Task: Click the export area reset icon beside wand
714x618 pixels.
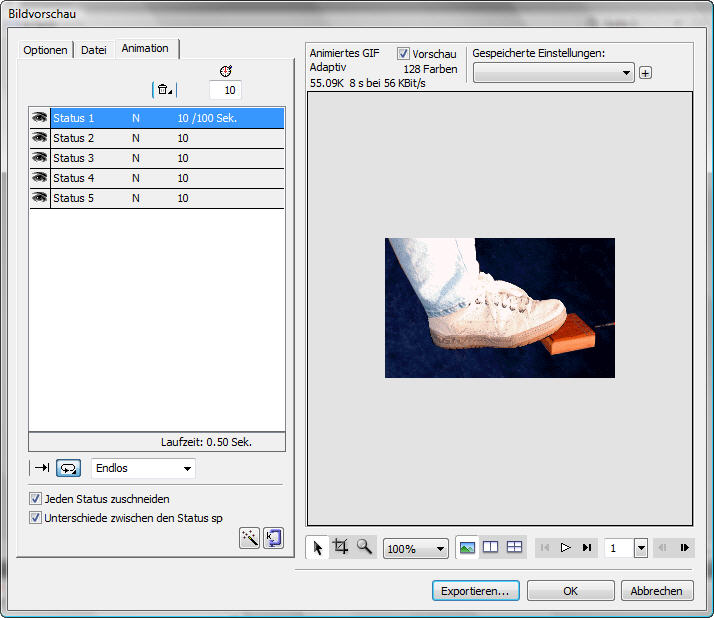Action: (x=274, y=538)
